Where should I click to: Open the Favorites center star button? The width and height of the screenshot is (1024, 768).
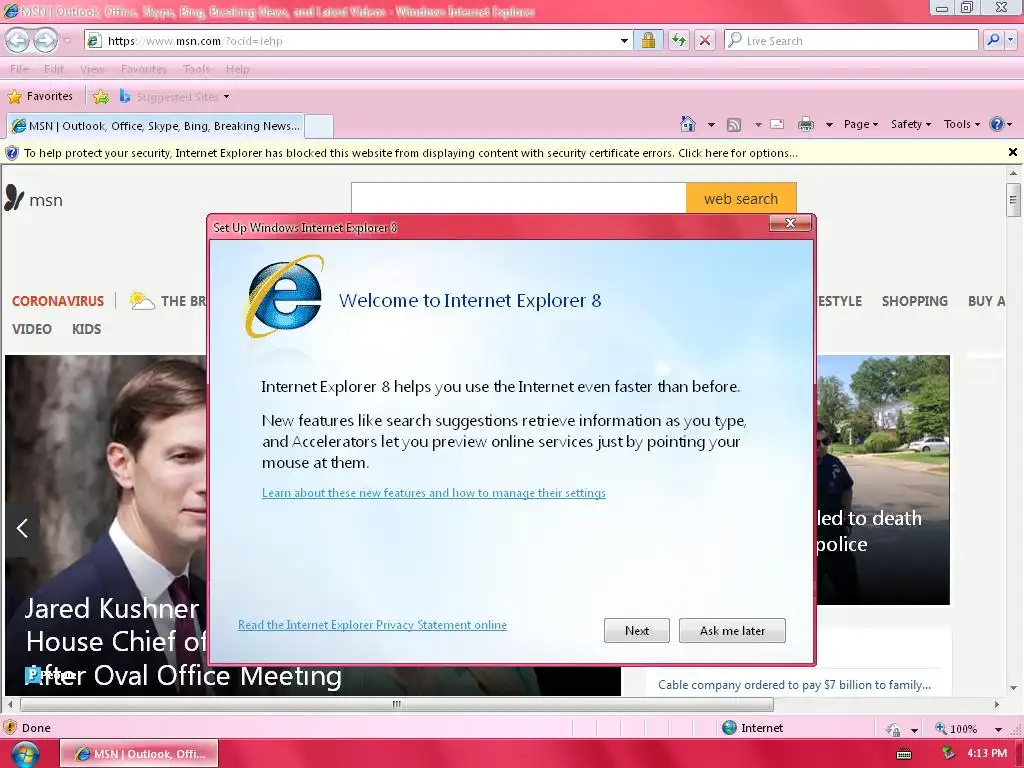click(x=40, y=96)
